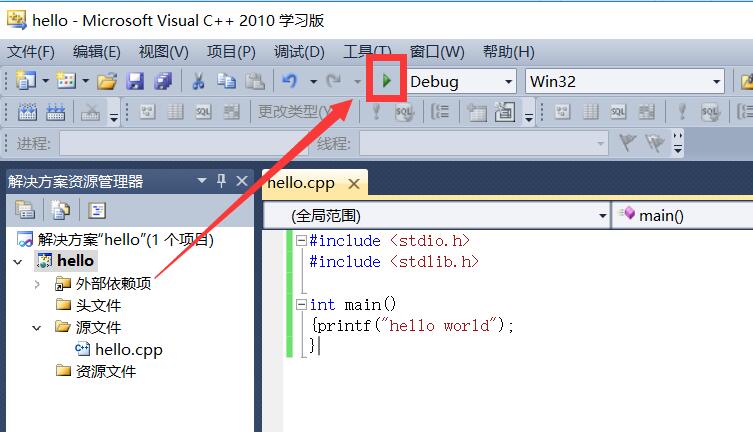Click the Copy toolbar icon
The height and width of the screenshot is (432, 753).
tap(226, 81)
